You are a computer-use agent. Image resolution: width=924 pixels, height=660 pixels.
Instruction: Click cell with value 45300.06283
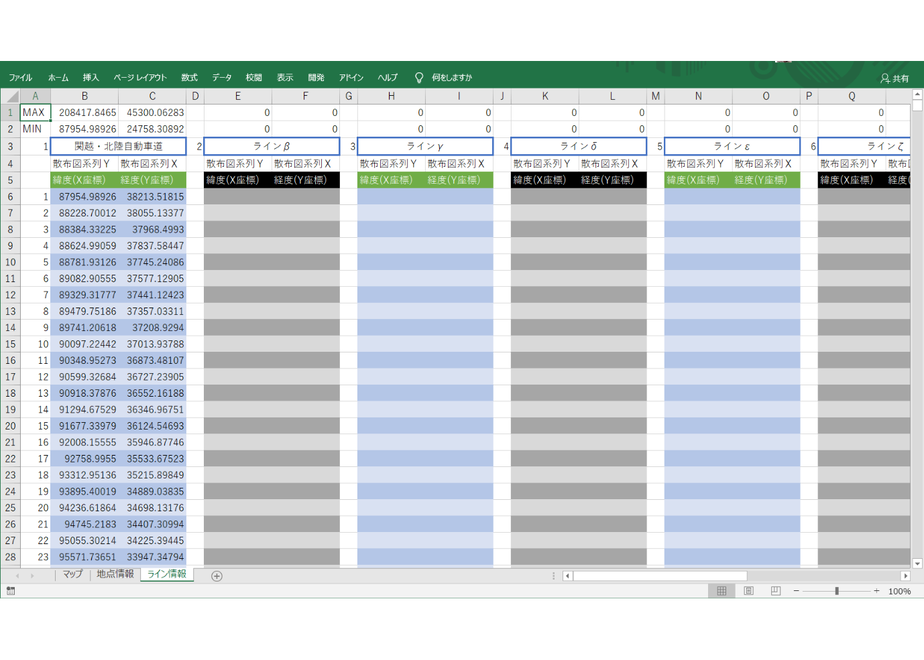(153, 112)
